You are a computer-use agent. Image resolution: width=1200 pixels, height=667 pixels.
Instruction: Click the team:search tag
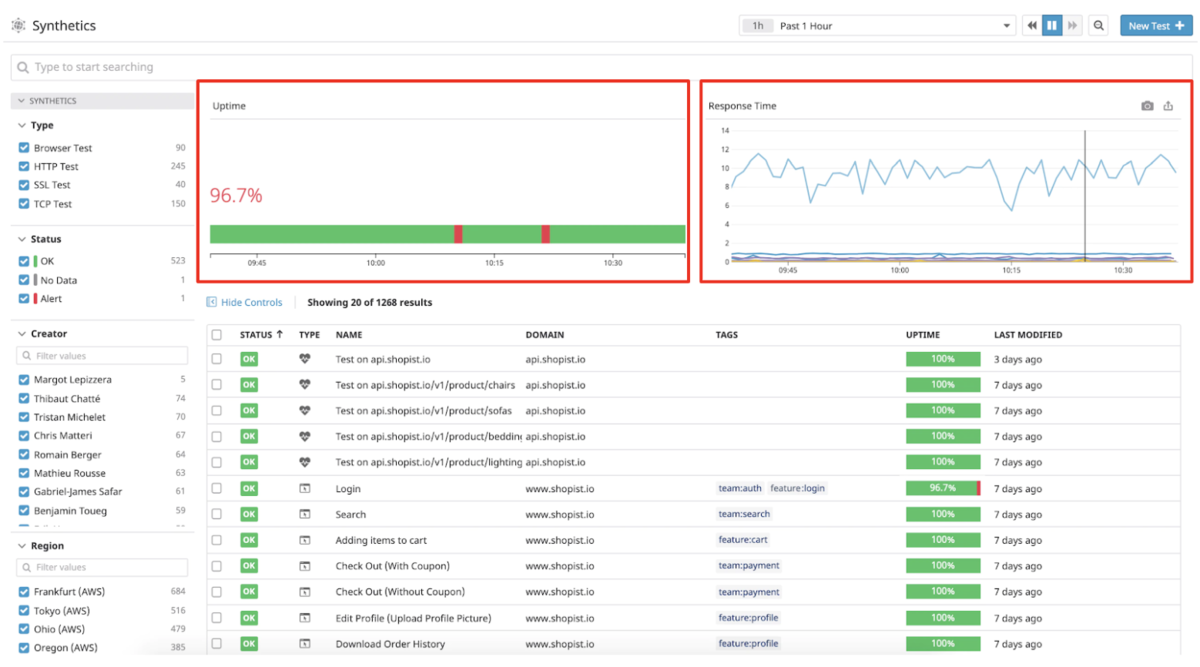click(x=744, y=514)
